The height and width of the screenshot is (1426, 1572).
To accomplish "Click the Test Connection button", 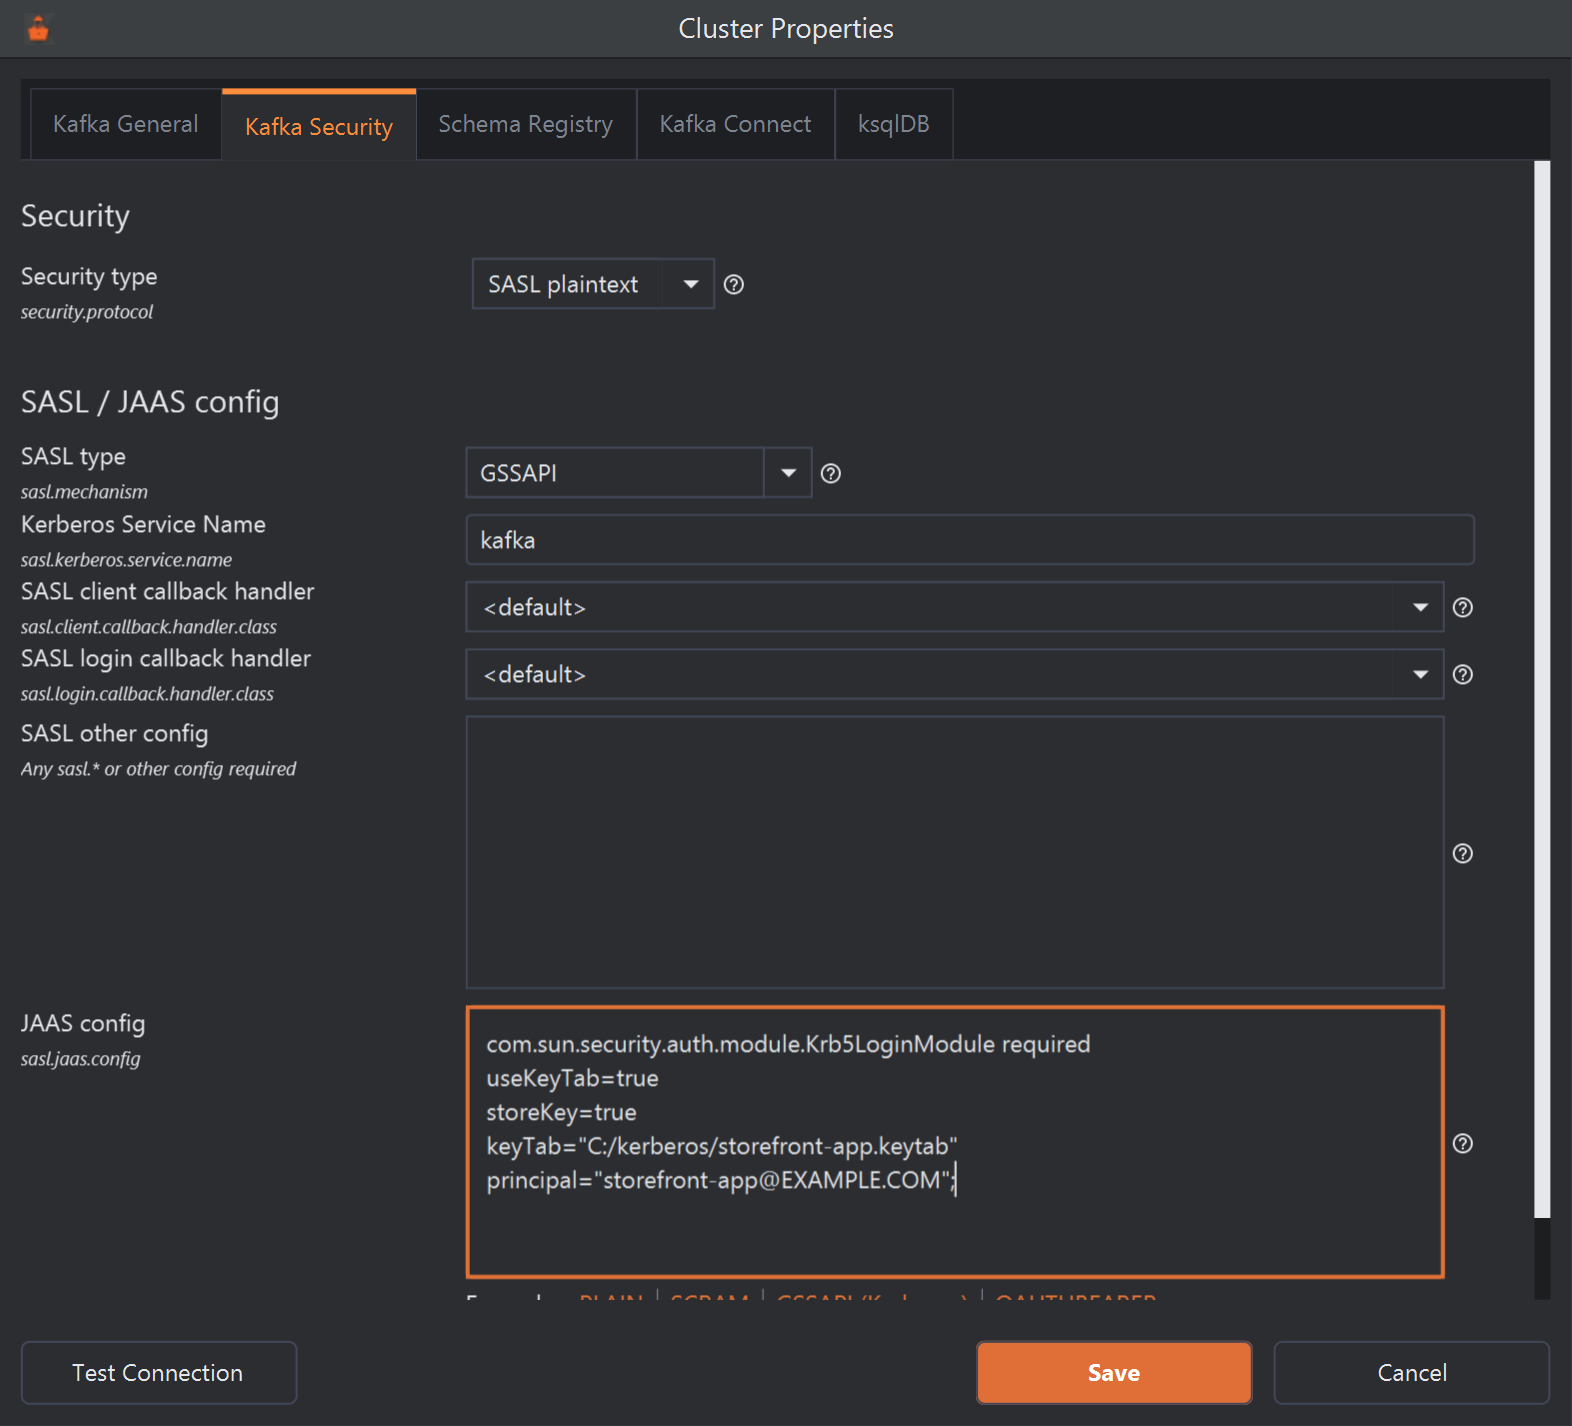I will [159, 1373].
